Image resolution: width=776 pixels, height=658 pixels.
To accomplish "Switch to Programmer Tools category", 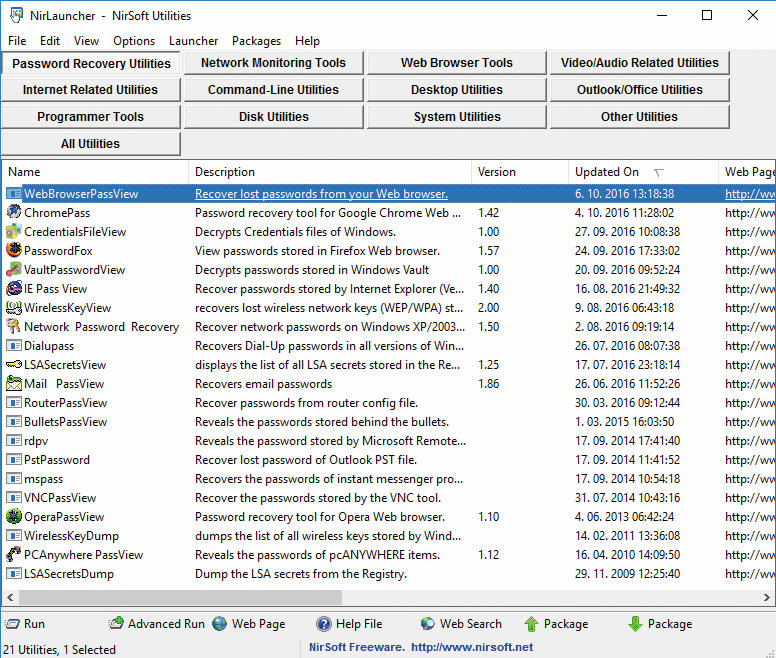I will [x=91, y=117].
